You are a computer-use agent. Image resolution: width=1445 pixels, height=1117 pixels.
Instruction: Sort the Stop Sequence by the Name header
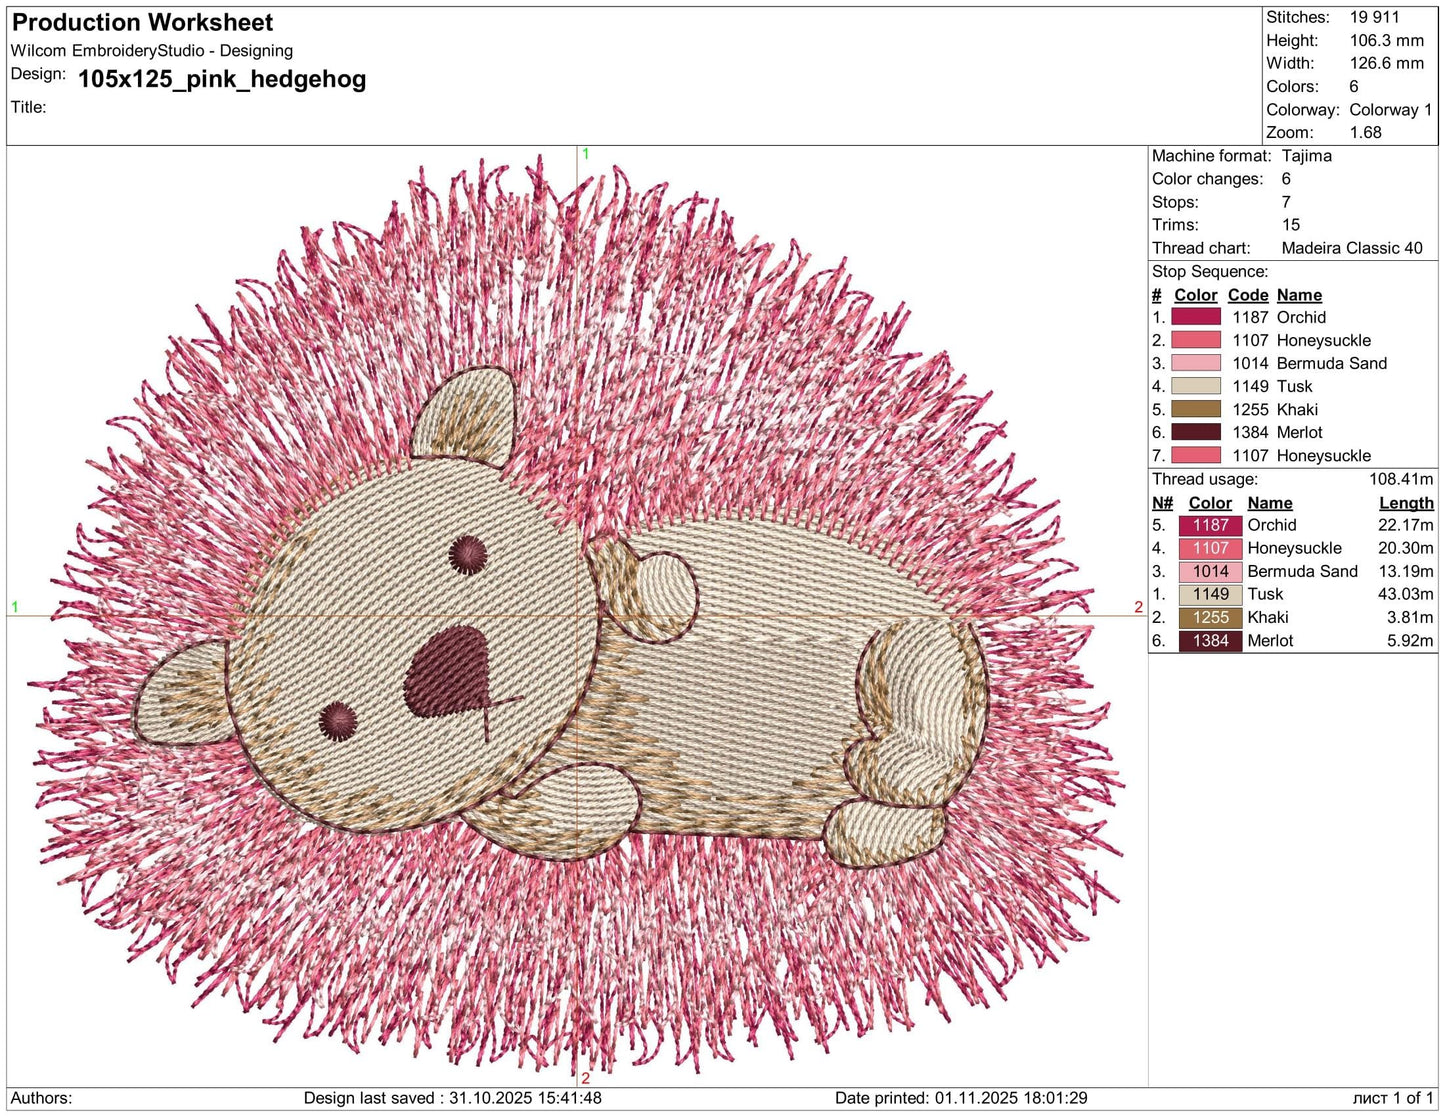coord(1298,295)
